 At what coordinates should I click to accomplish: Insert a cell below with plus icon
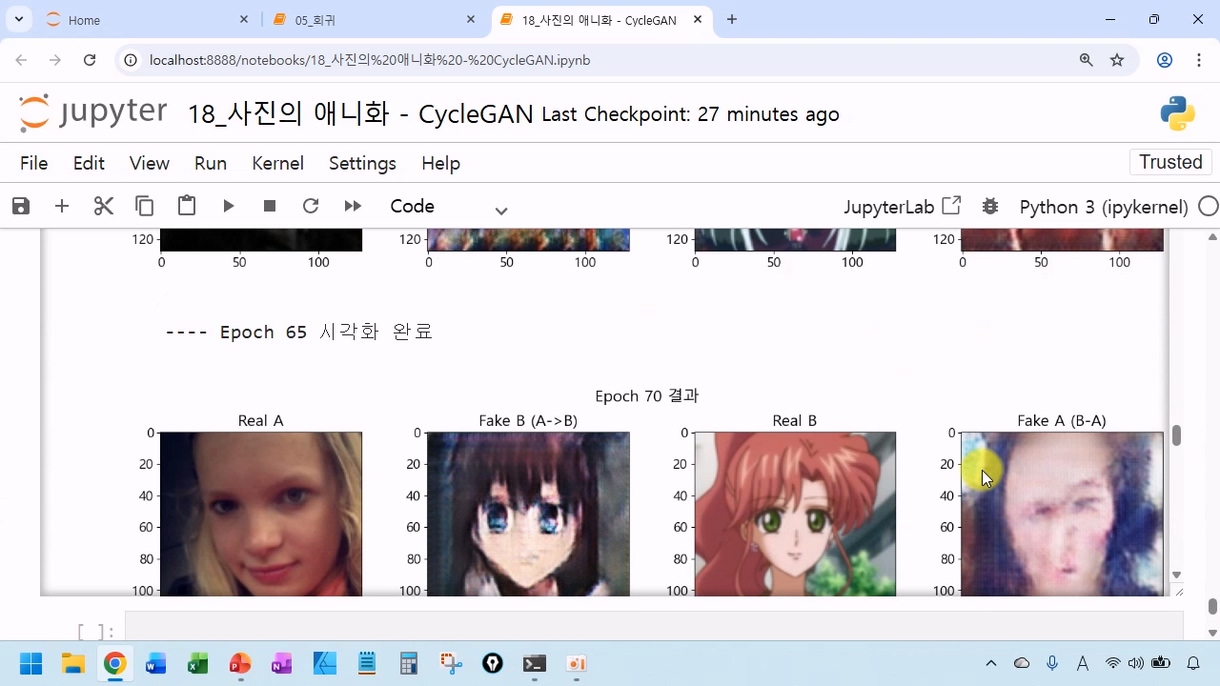click(x=62, y=206)
